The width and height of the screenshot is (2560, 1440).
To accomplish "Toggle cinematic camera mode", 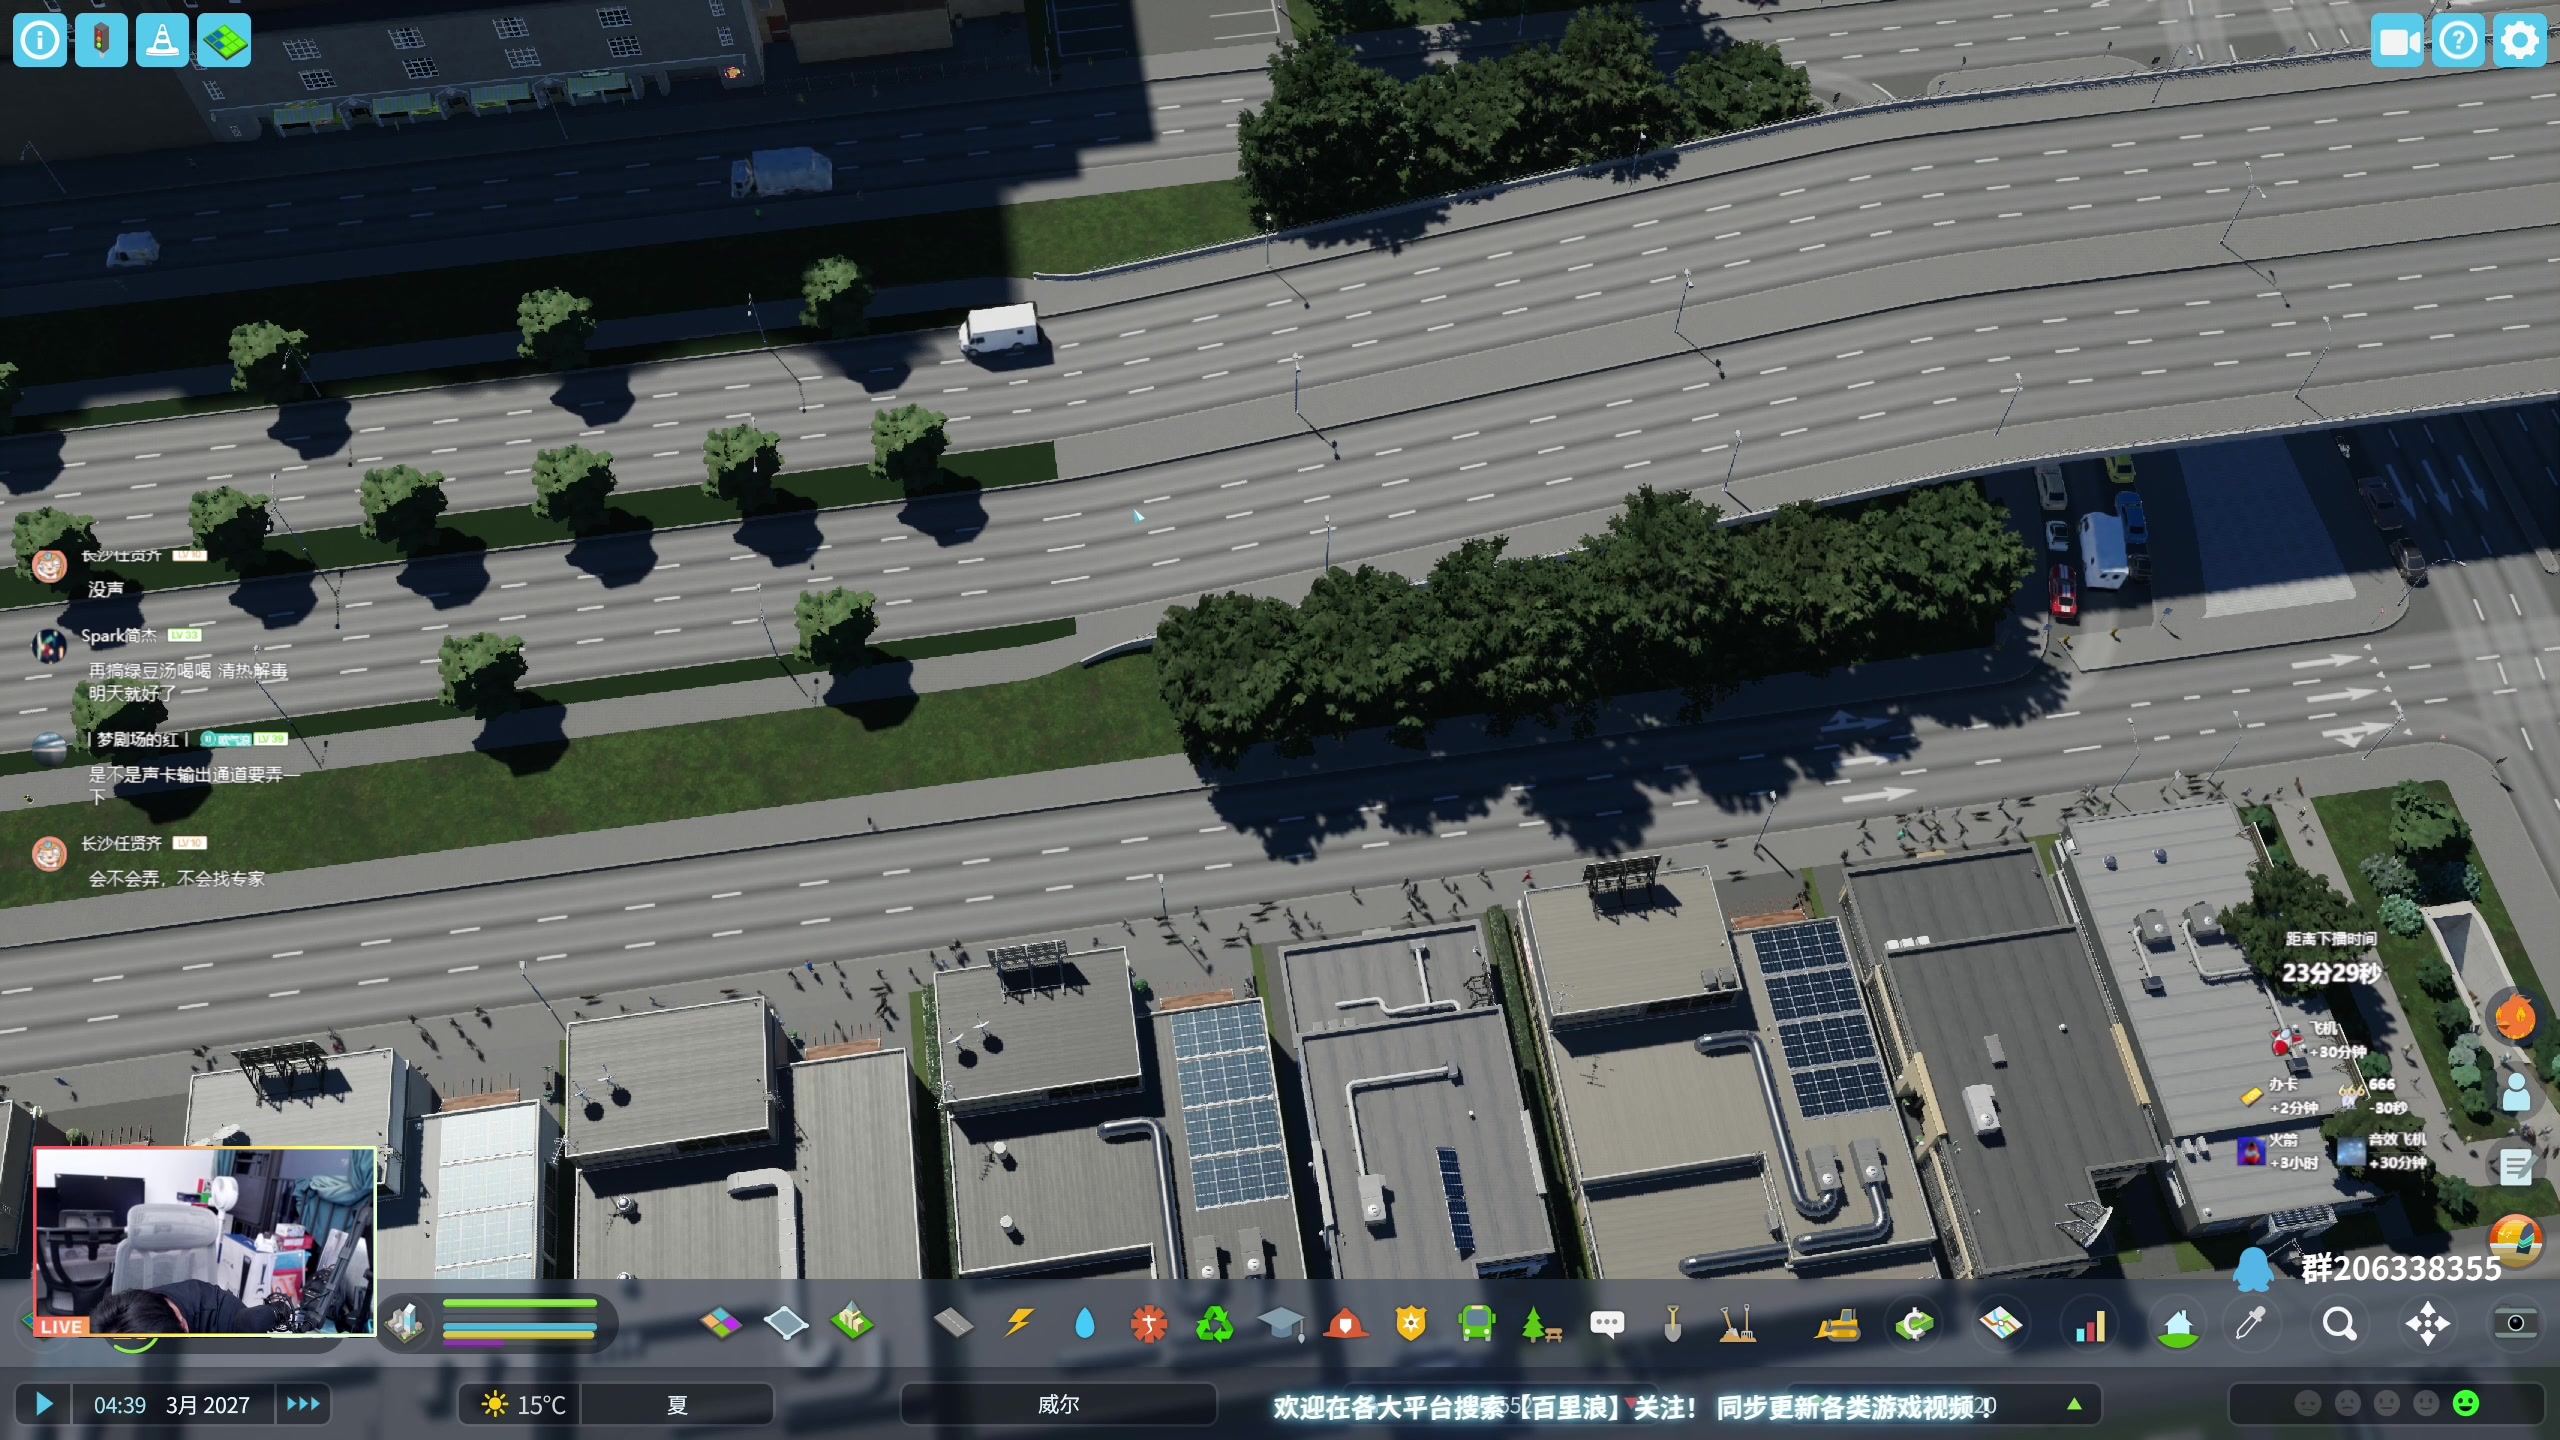I will click(2397, 41).
